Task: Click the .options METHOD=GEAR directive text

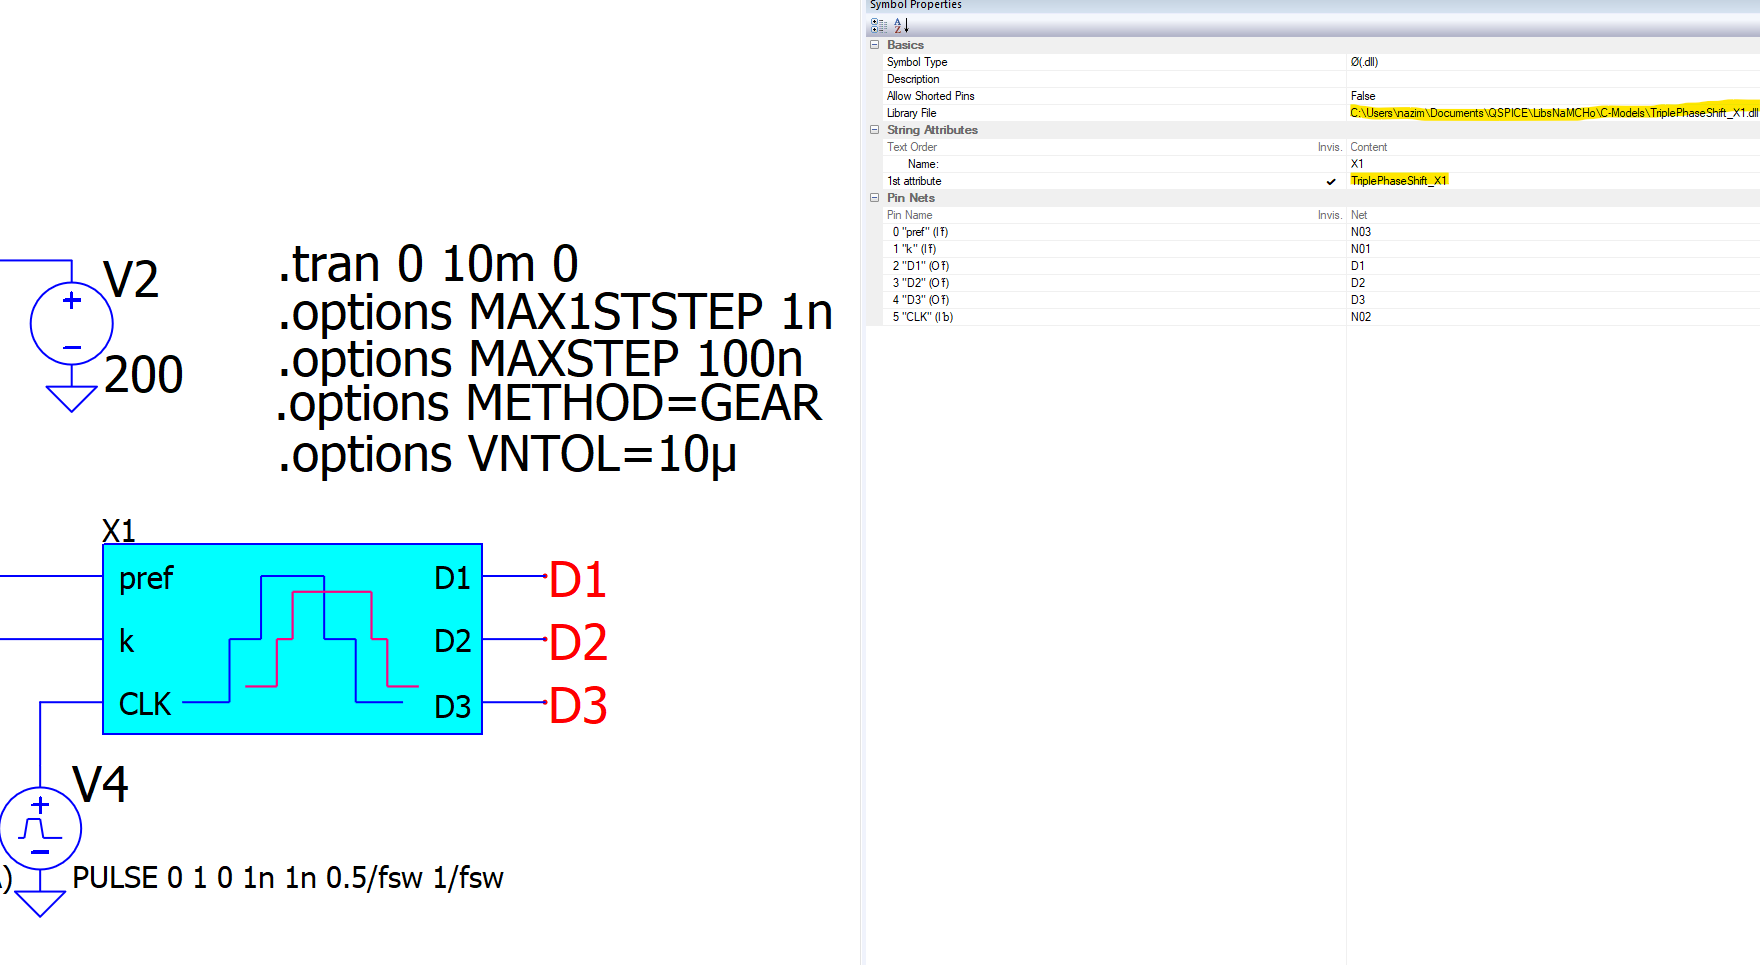Action: point(549,404)
